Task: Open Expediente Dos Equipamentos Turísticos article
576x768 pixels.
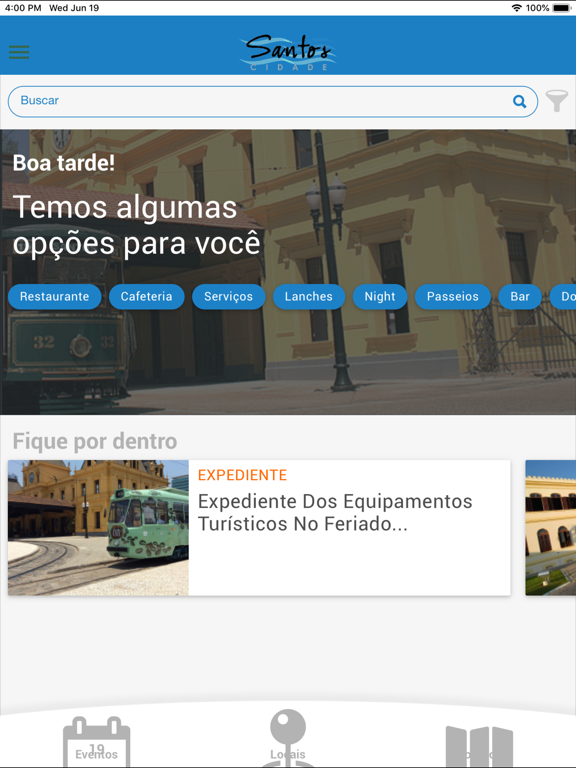Action: (x=335, y=512)
